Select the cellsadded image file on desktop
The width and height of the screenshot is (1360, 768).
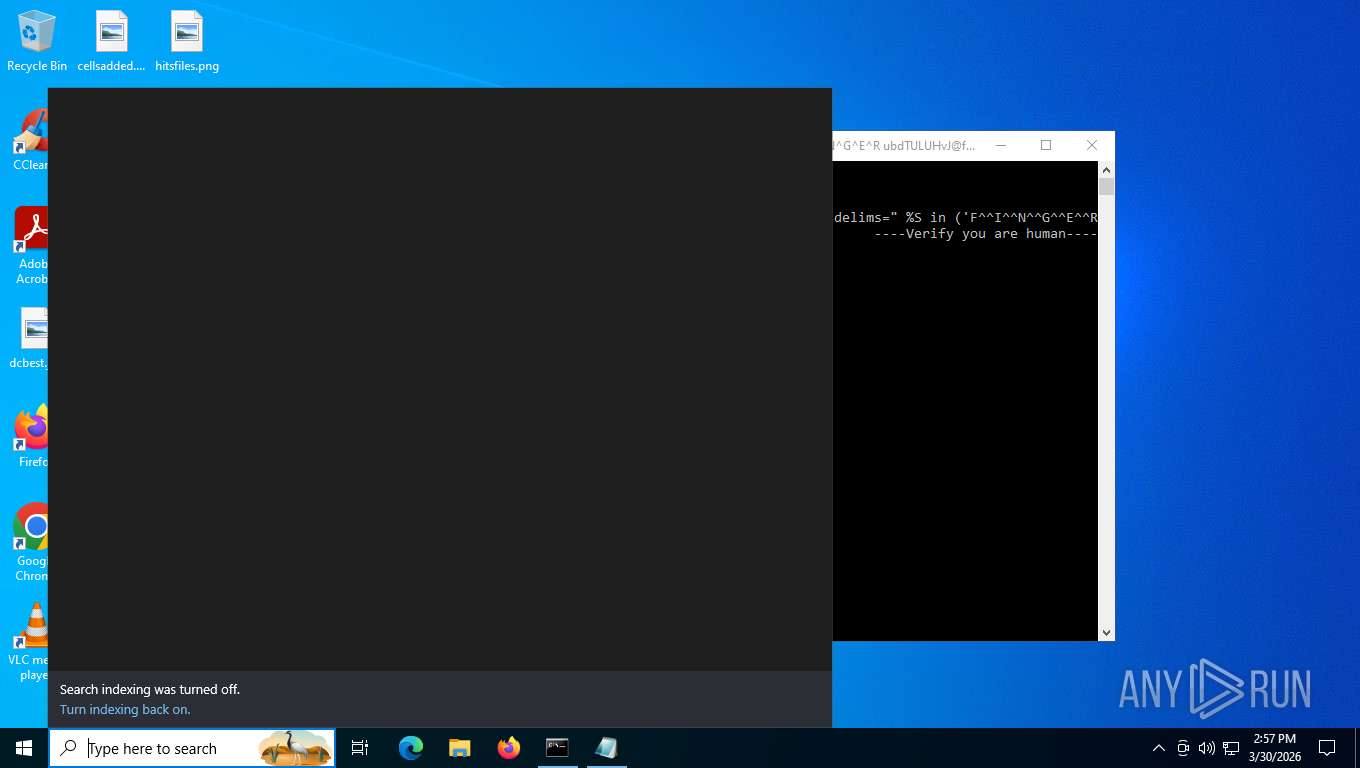tap(111, 41)
